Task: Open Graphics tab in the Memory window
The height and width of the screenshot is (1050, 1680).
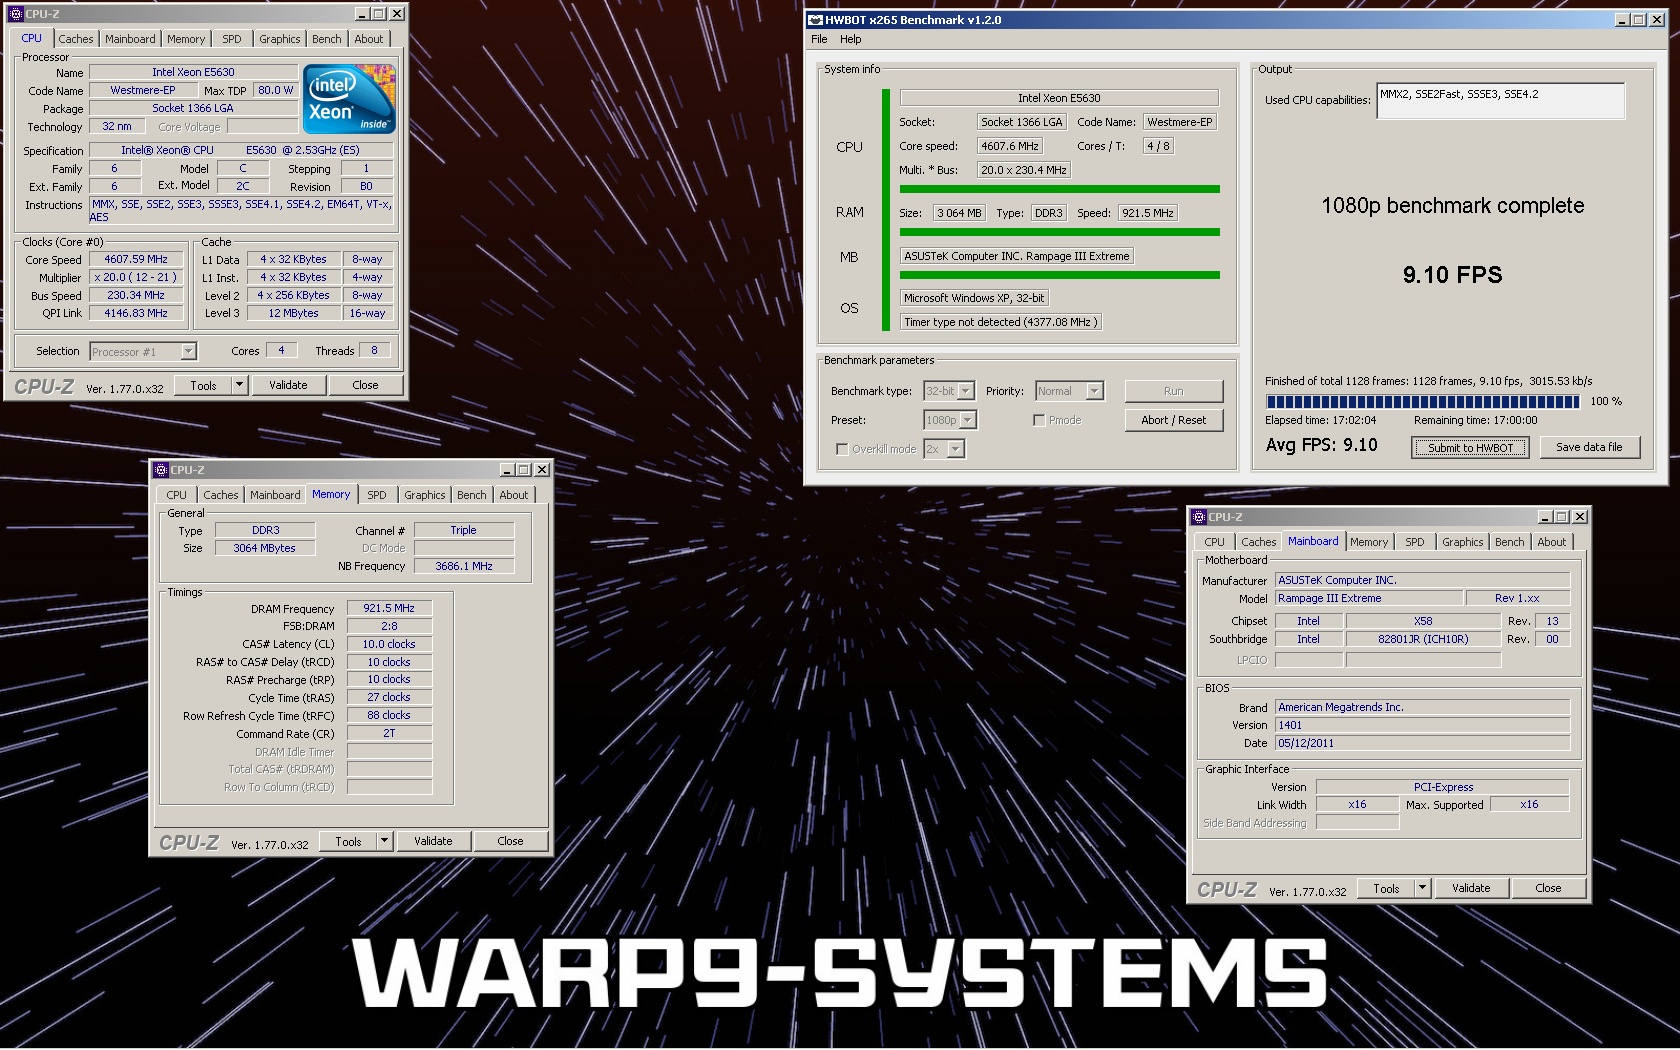Action: point(425,495)
